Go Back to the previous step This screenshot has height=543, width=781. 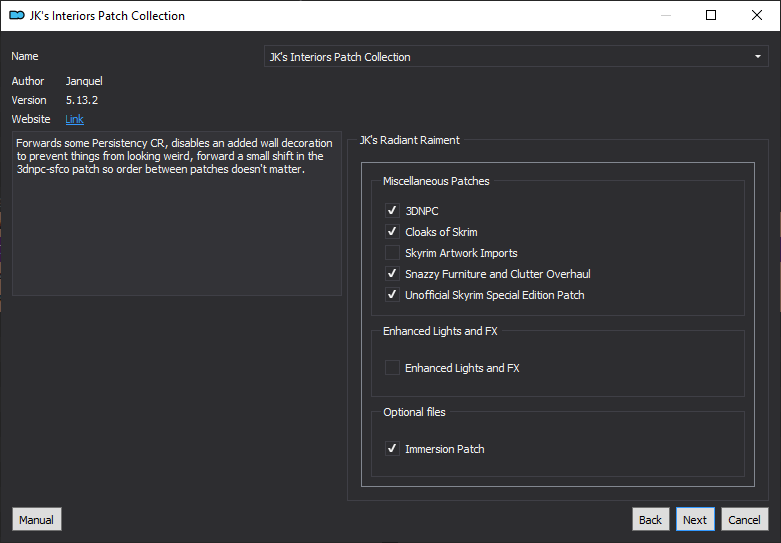click(650, 520)
